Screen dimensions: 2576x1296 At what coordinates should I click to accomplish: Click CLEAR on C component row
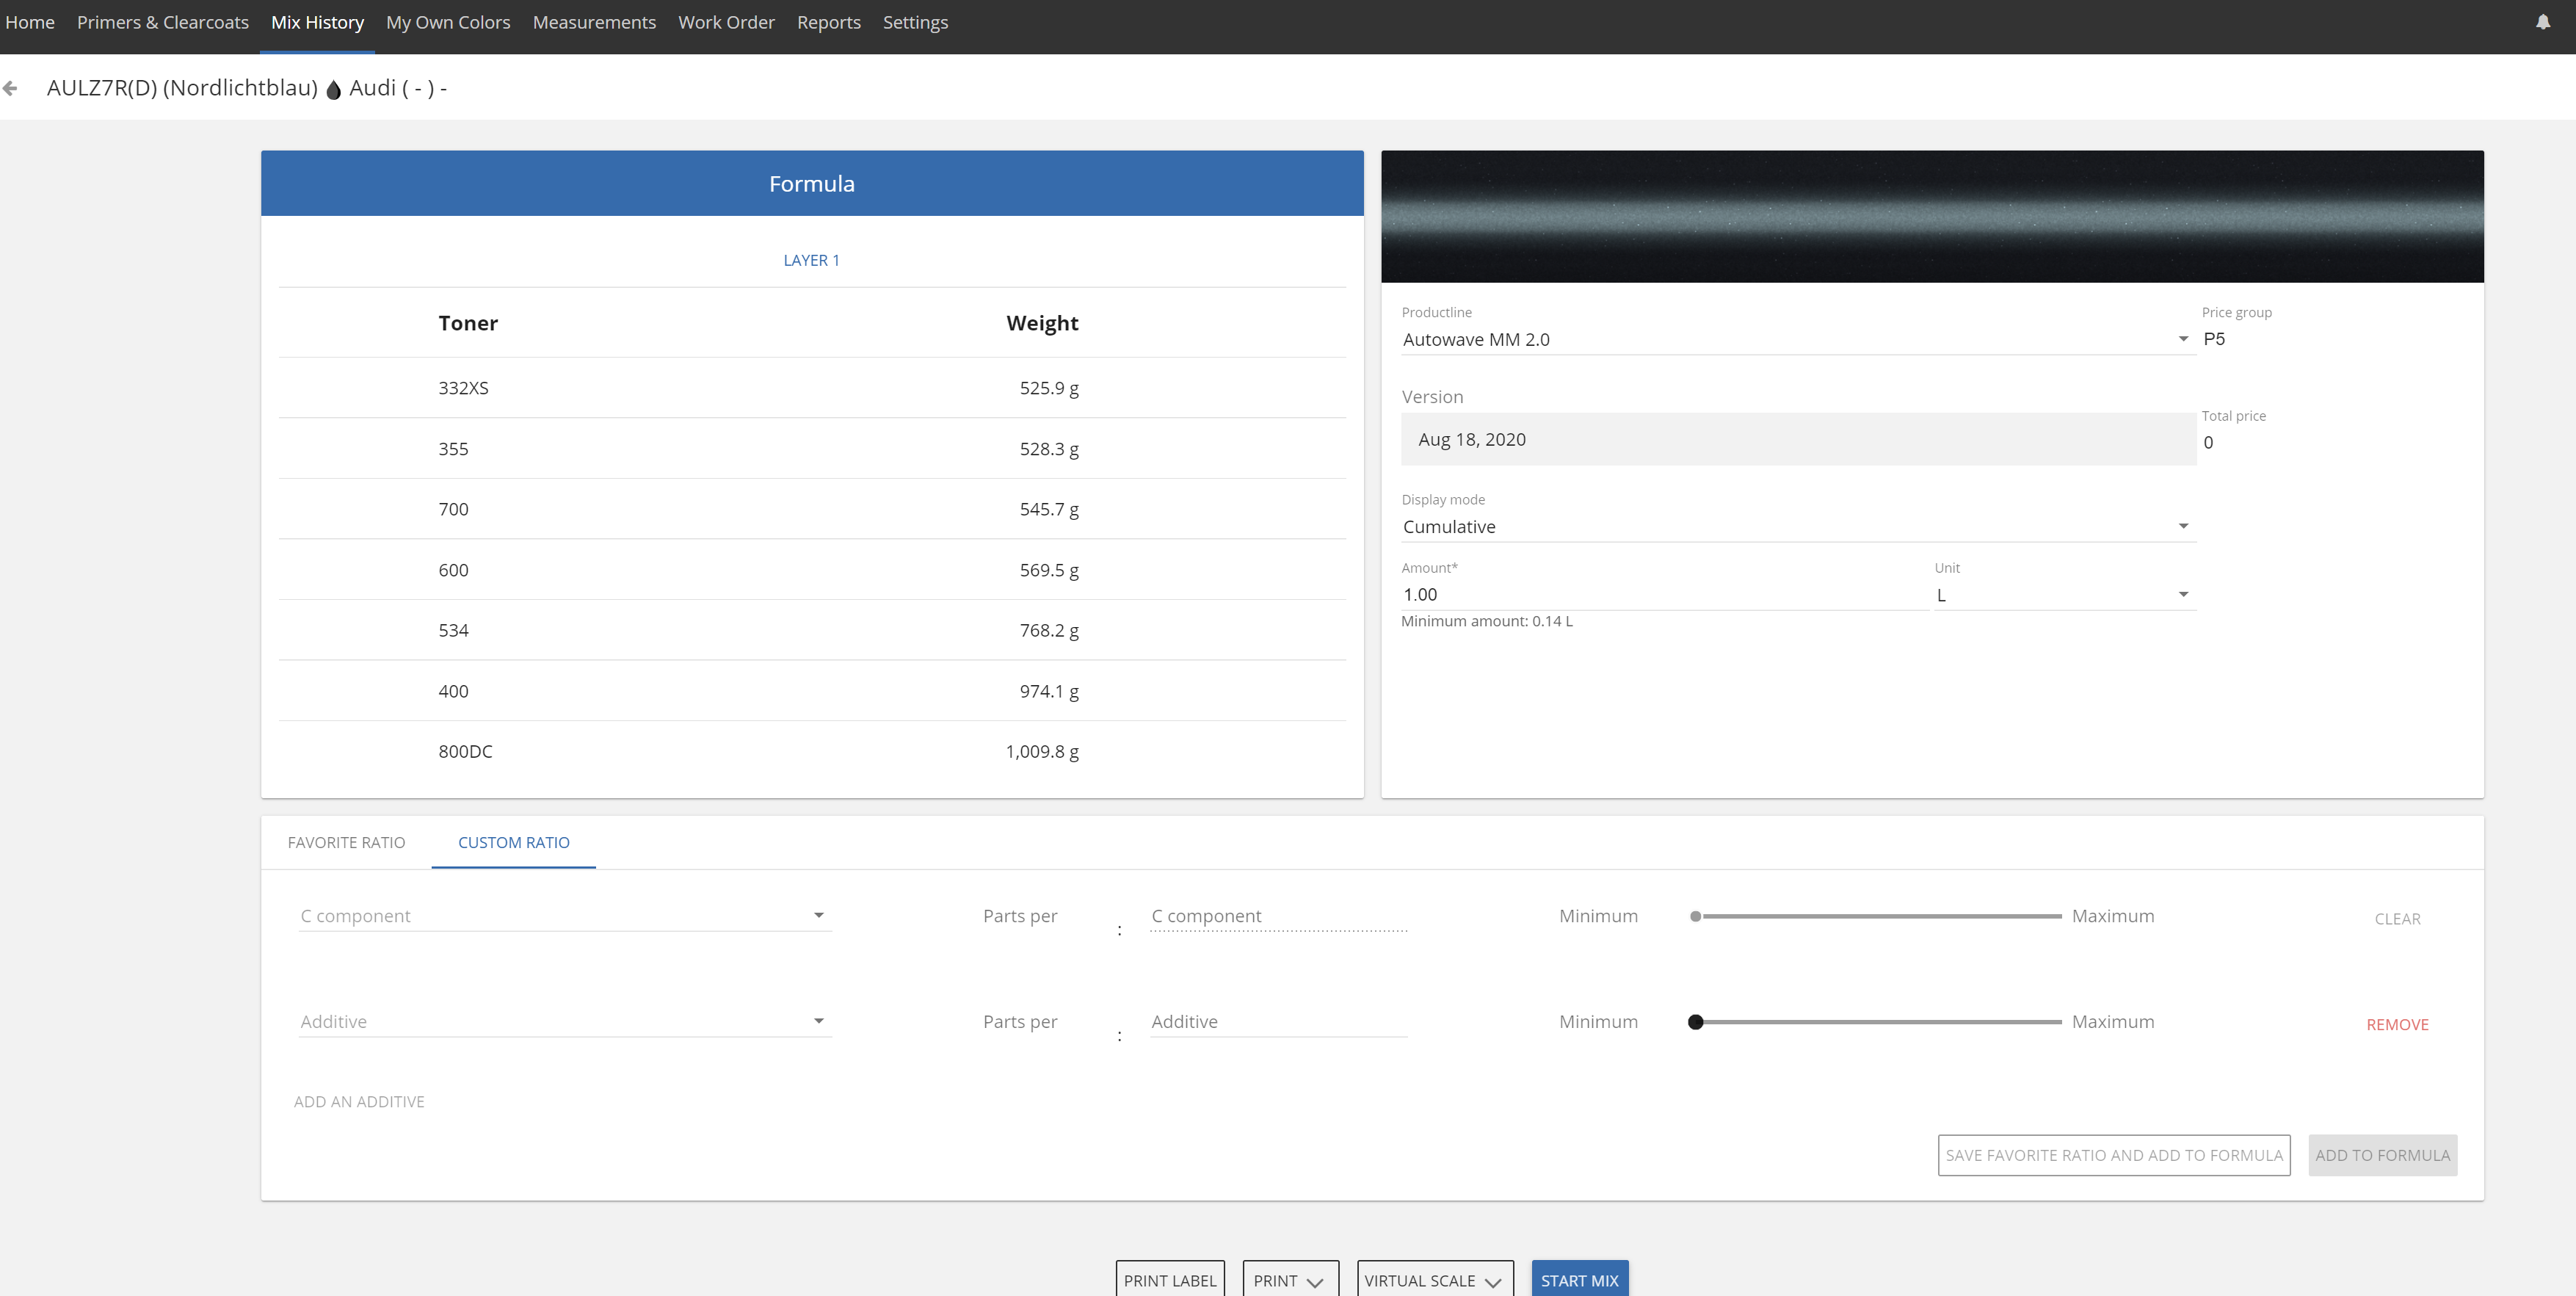click(2397, 919)
